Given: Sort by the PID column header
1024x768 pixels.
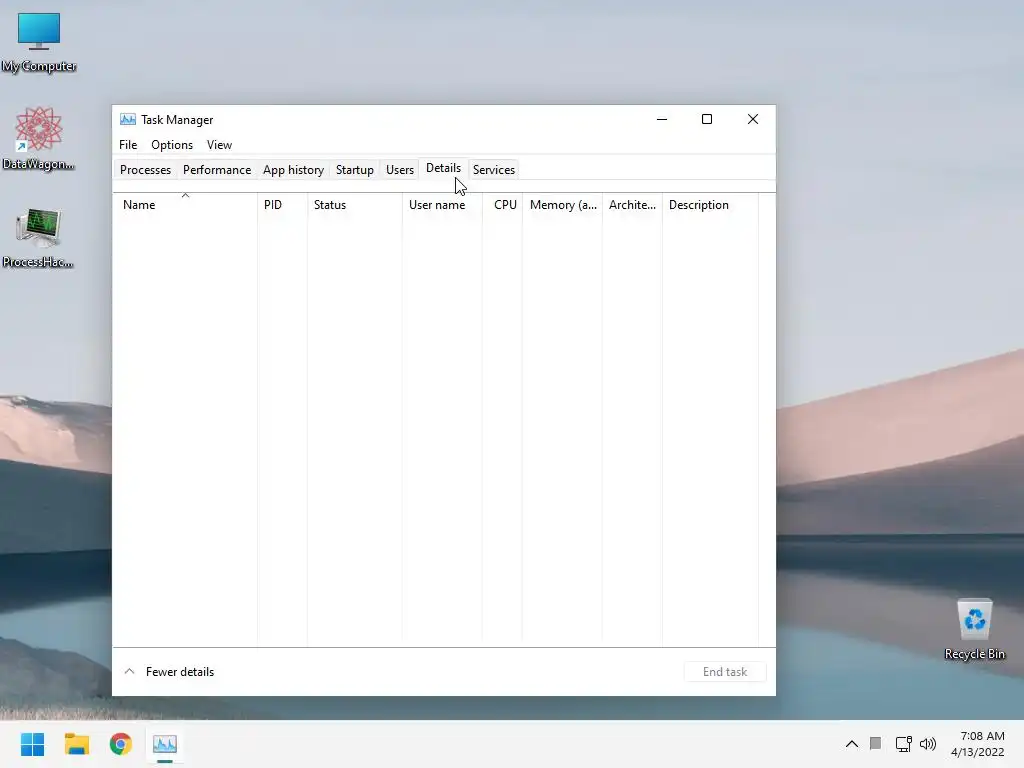Looking at the screenshot, I should tap(282, 205).
